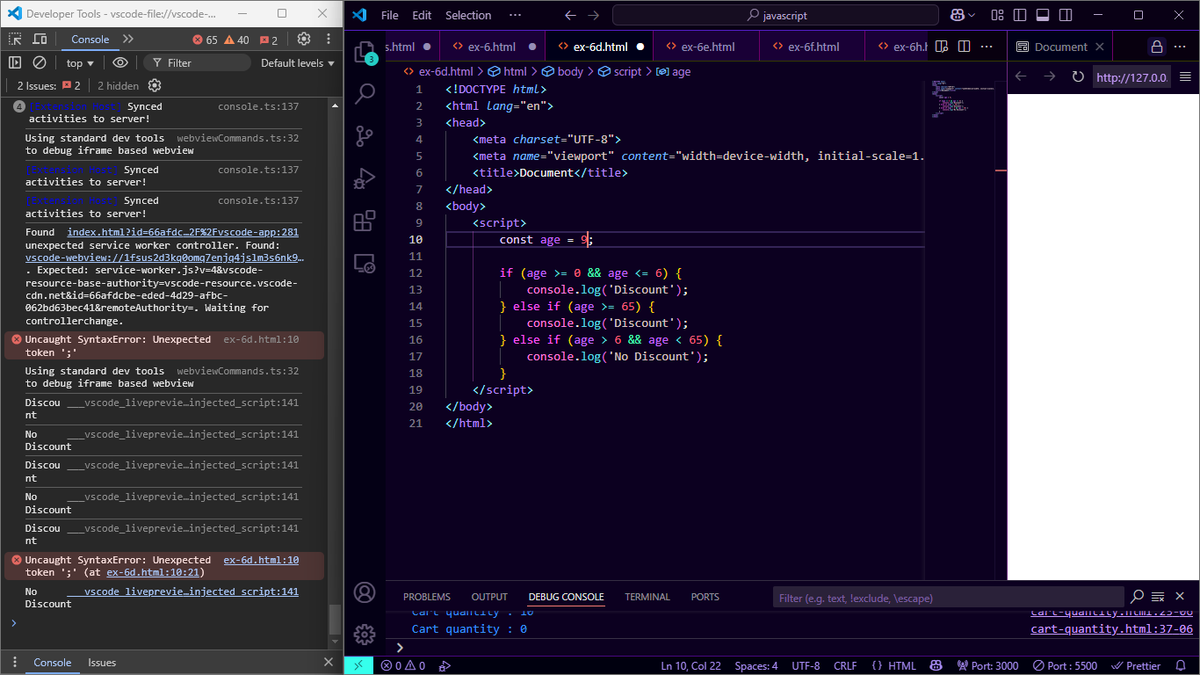This screenshot has width=1200, height=675.
Task: Clear the console in DevTools
Action: pos(40,63)
